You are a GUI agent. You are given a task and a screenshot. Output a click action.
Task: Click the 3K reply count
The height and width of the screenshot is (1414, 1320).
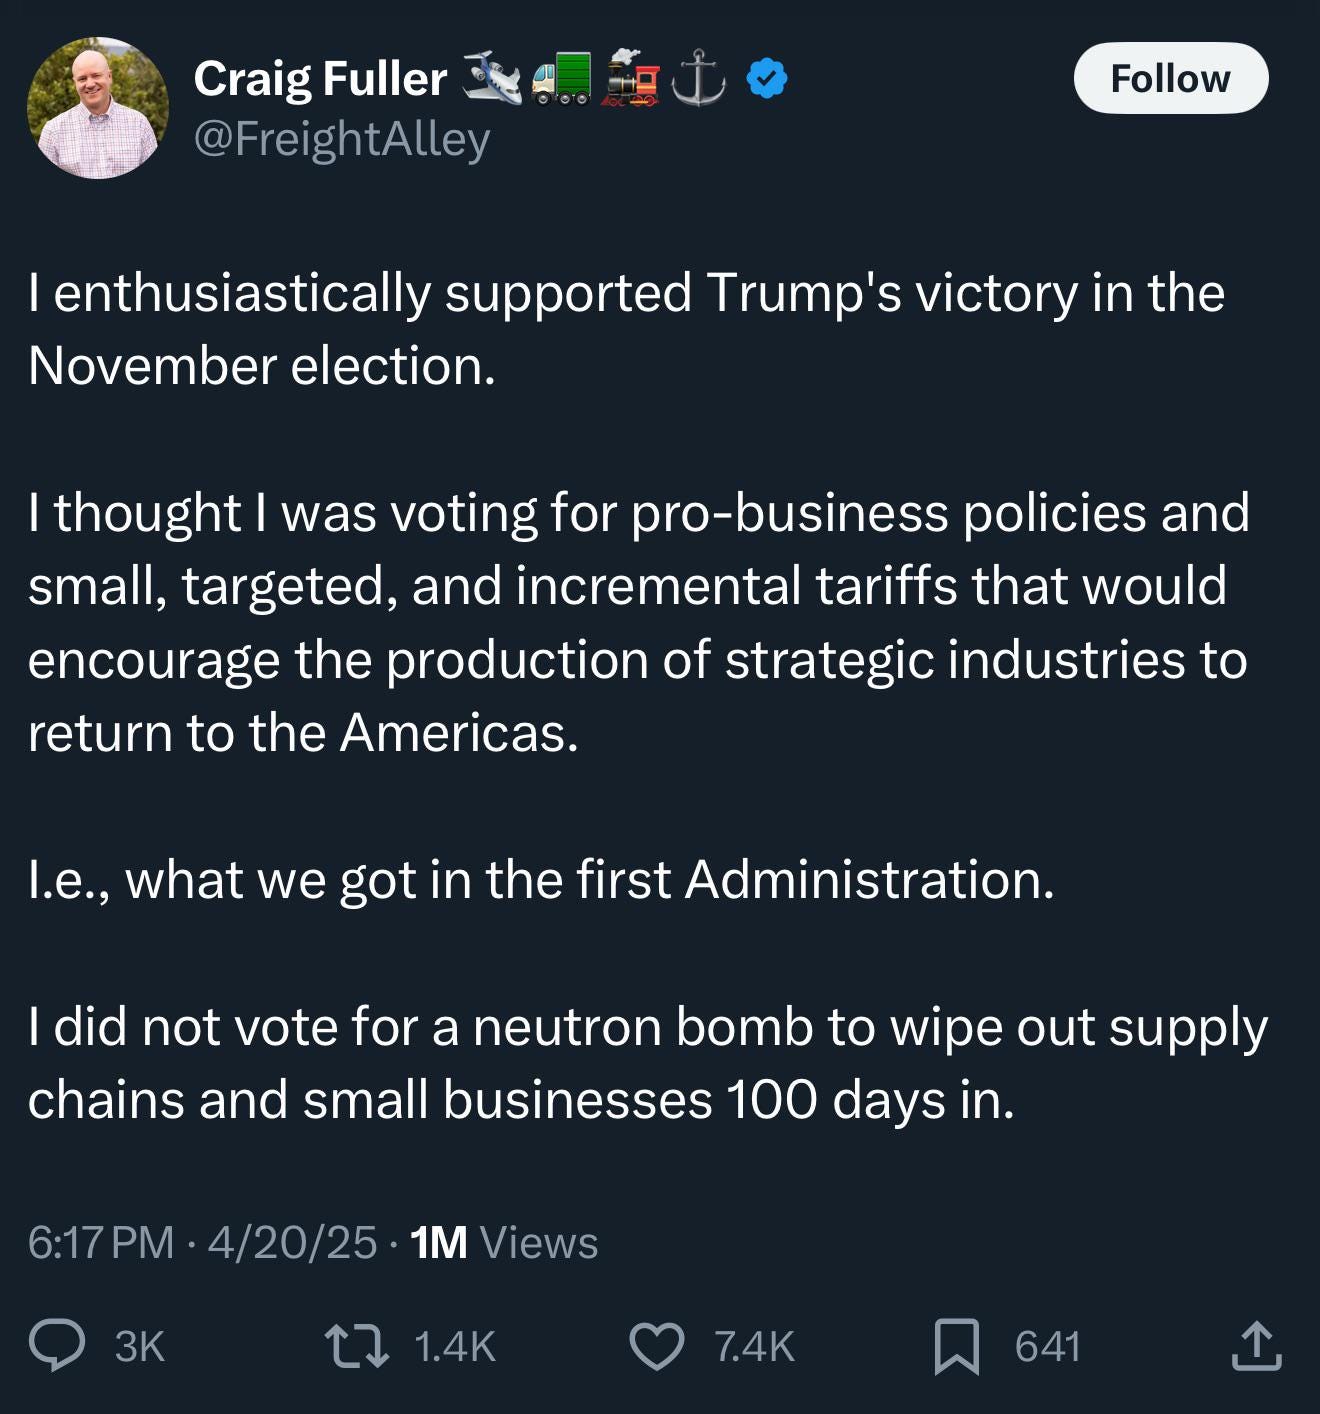tap(139, 1346)
